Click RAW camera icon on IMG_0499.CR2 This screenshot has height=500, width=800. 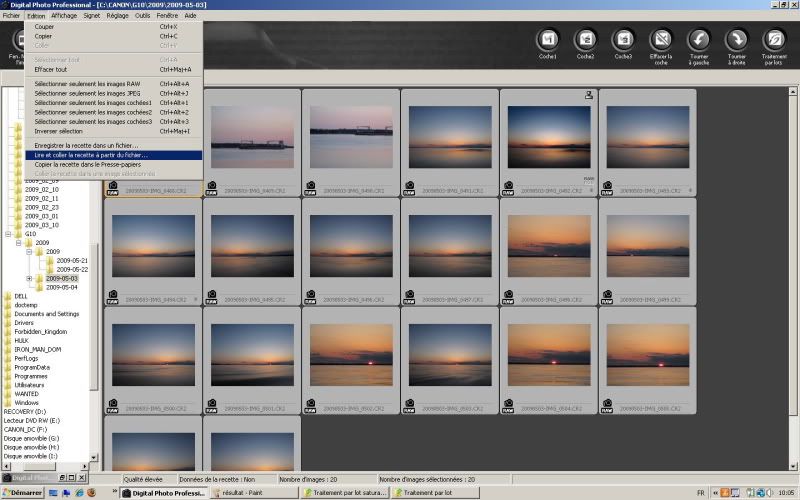(607, 297)
